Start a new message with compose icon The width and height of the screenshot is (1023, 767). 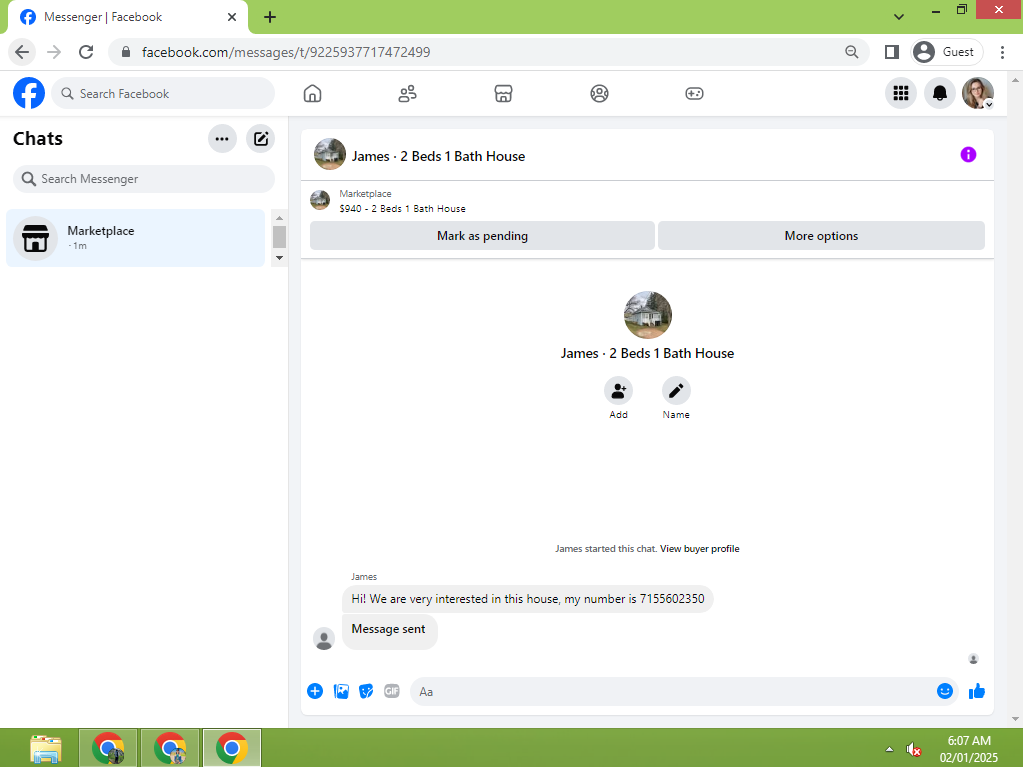click(x=260, y=138)
